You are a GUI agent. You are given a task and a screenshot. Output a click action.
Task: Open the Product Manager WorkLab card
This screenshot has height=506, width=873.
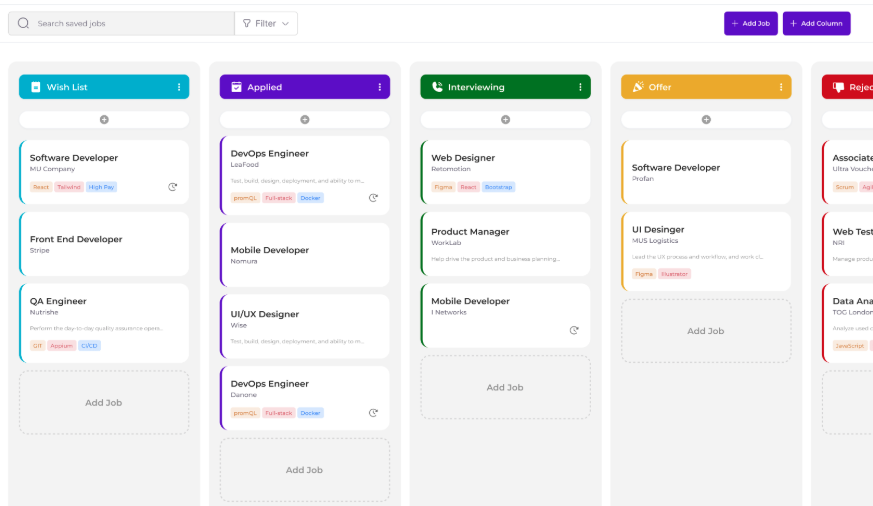pos(505,244)
